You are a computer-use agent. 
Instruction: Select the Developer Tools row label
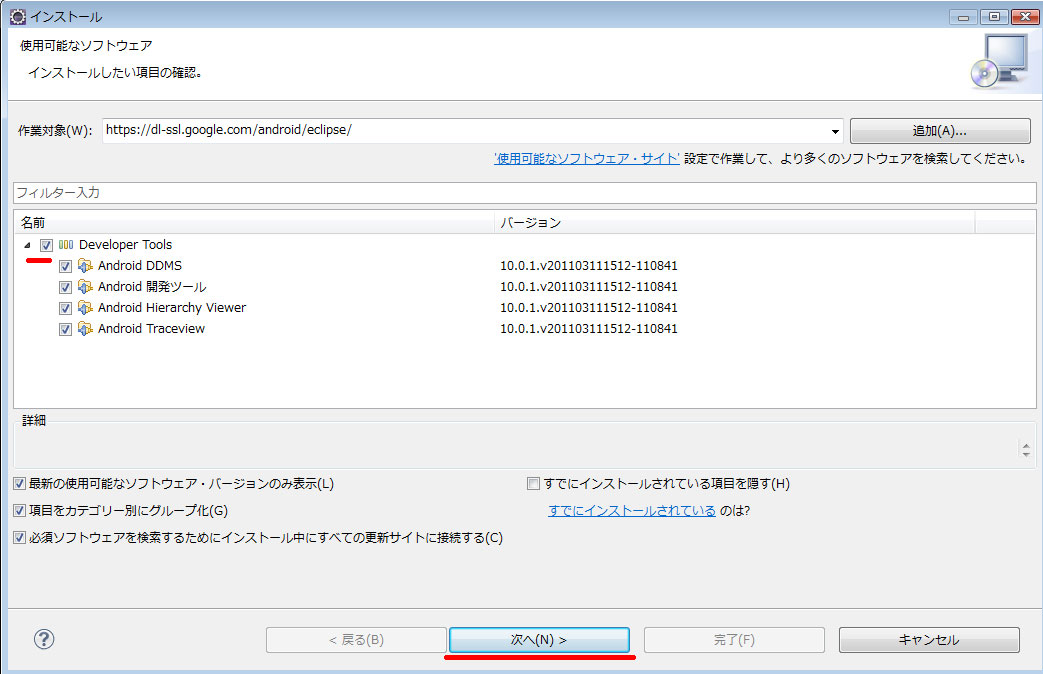(125, 245)
